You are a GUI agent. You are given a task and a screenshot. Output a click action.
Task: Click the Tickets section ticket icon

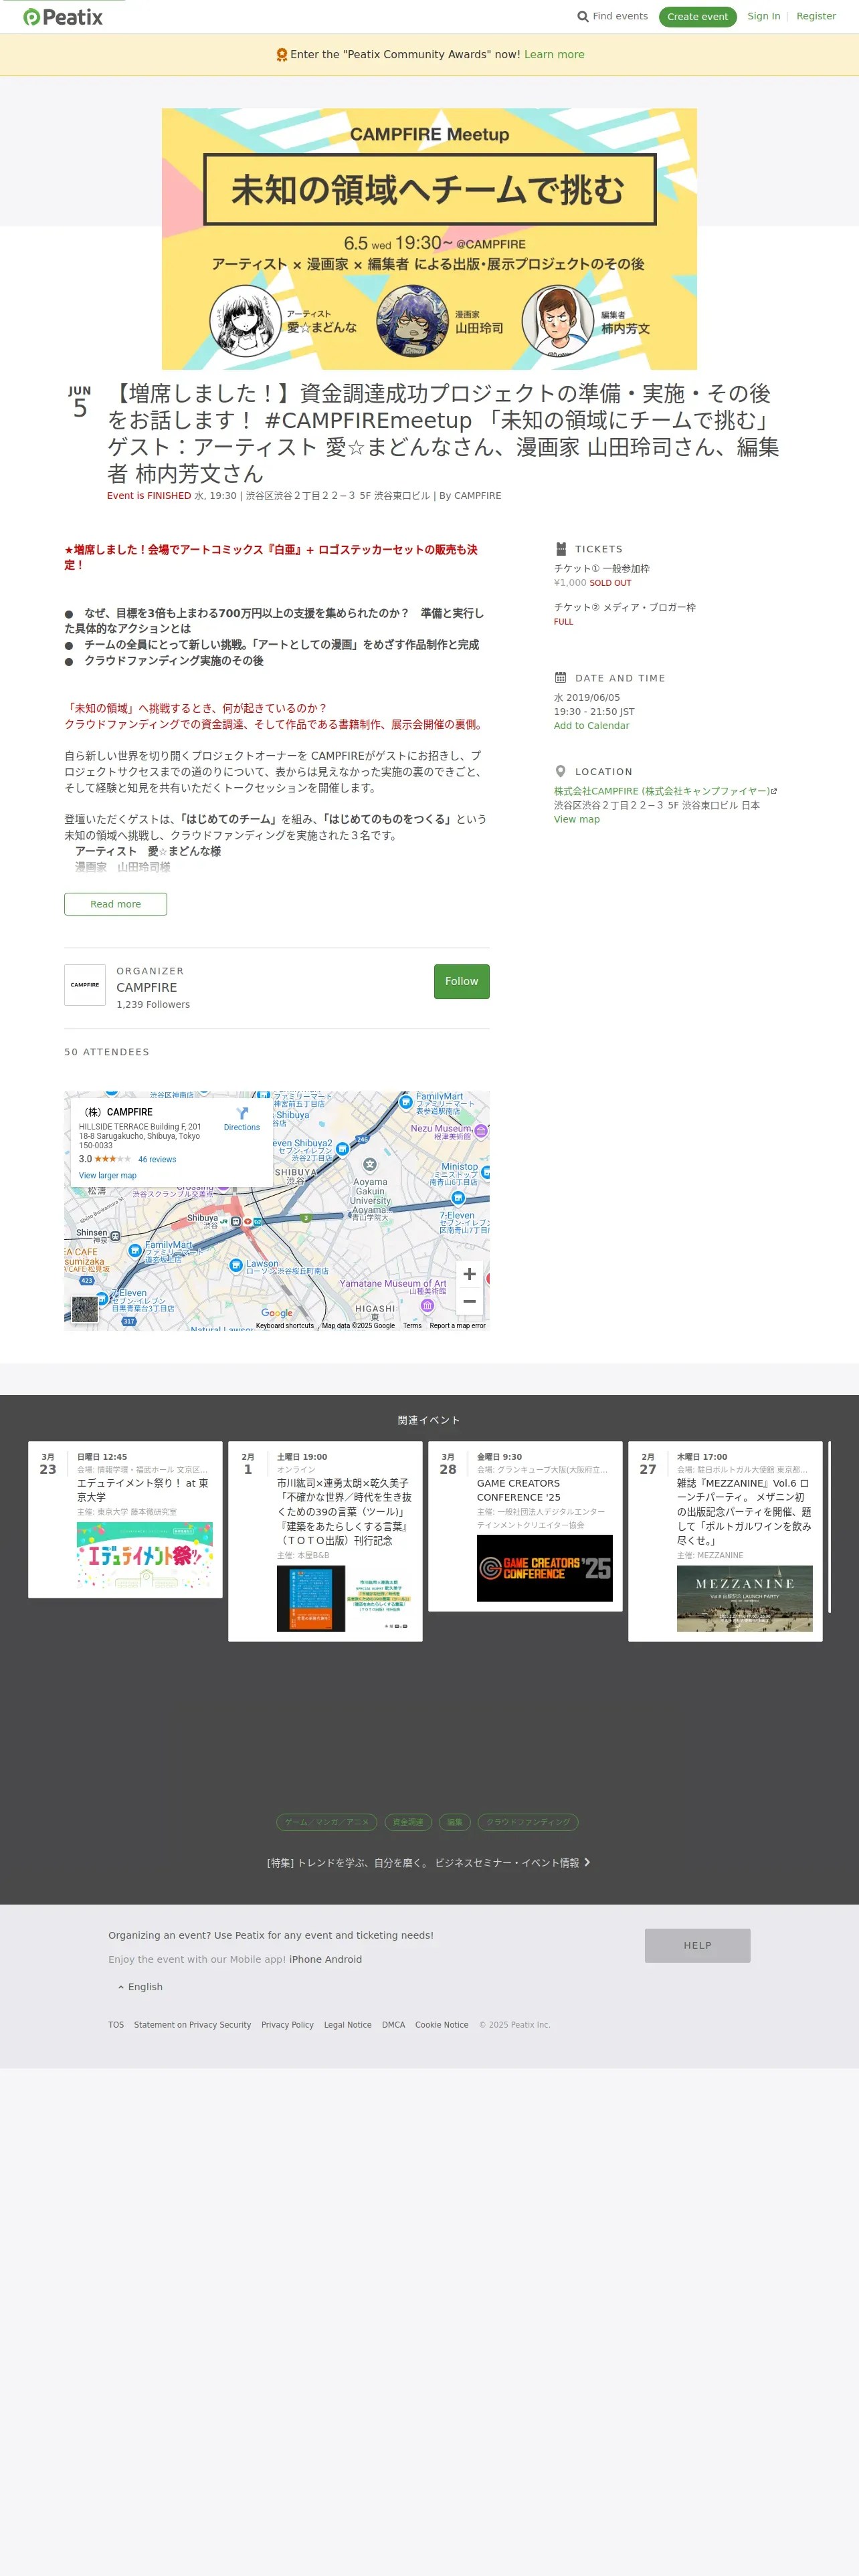(561, 549)
